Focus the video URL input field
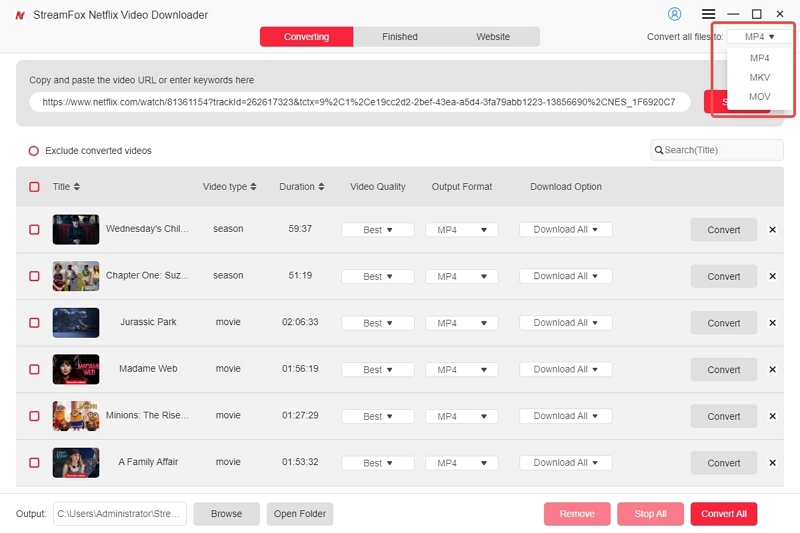Viewport: 800px width, 533px height. pyautogui.click(x=360, y=102)
